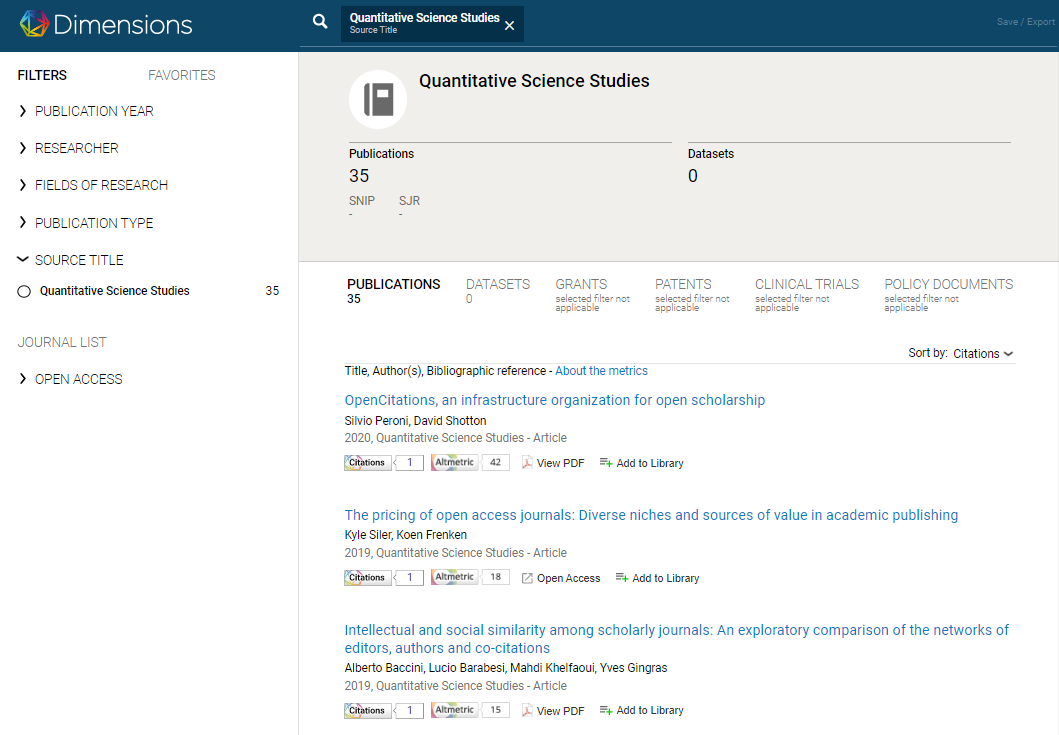Image resolution: width=1059 pixels, height=735 pixels.
Task: Open the Sort by Citations dropdown
Action: click(x=983, y=353)
